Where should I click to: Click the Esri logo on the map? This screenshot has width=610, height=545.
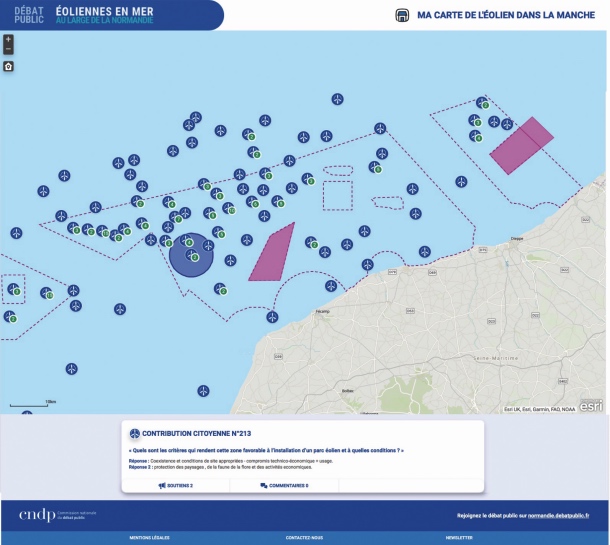click(x=592, y=404)
